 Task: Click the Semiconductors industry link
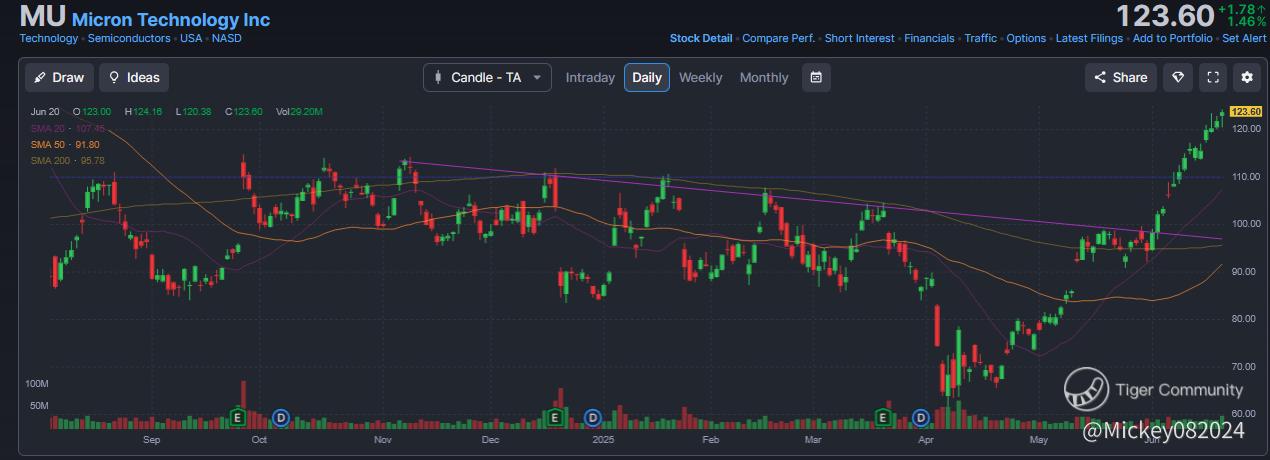(x=129, y=38)
